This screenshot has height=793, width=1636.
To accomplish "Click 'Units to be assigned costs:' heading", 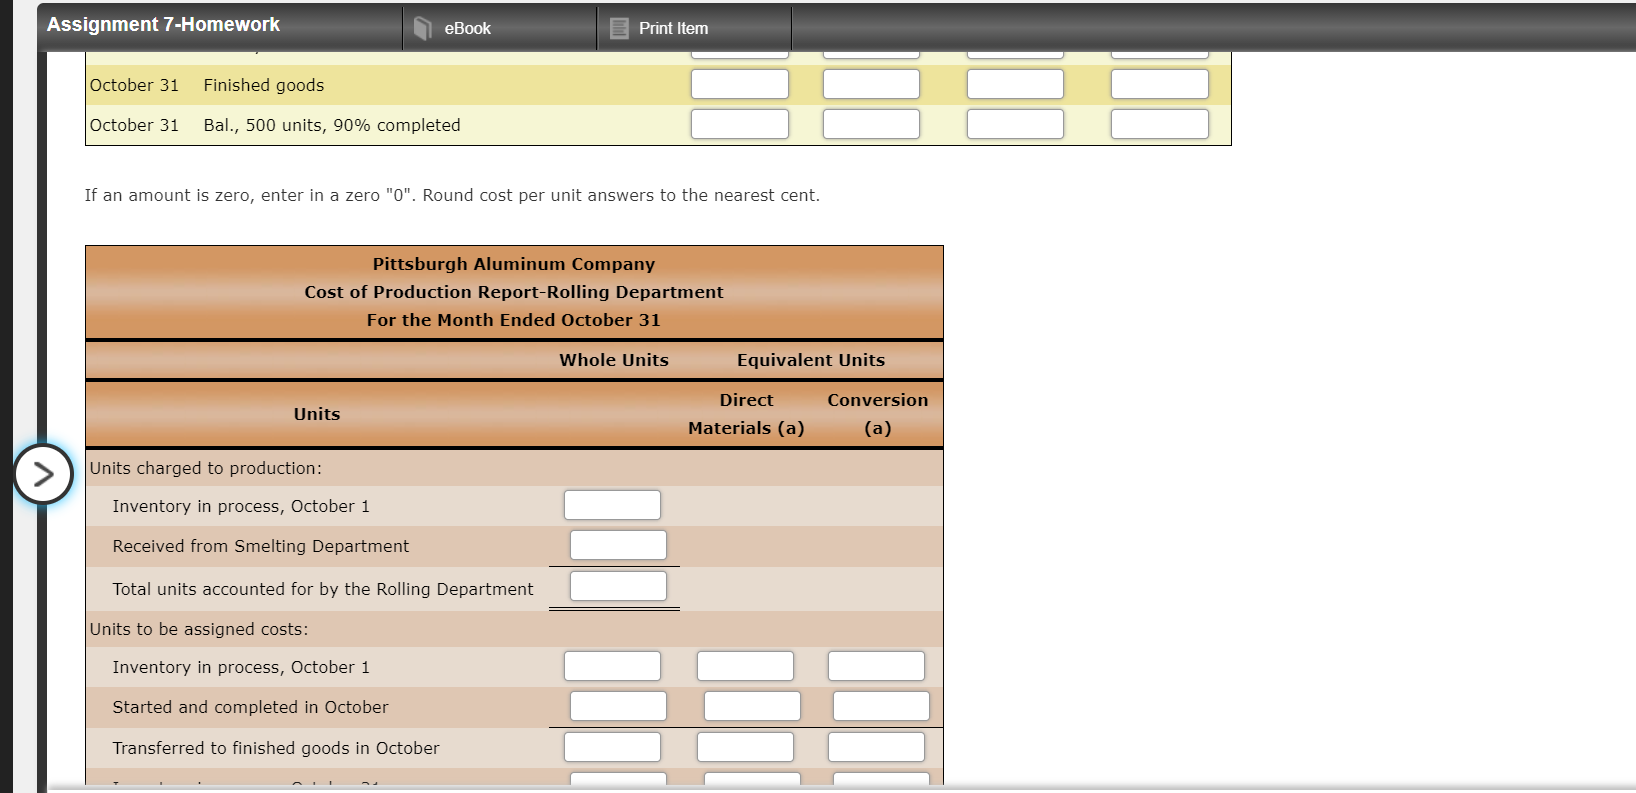I will click(x=199, y=629).
